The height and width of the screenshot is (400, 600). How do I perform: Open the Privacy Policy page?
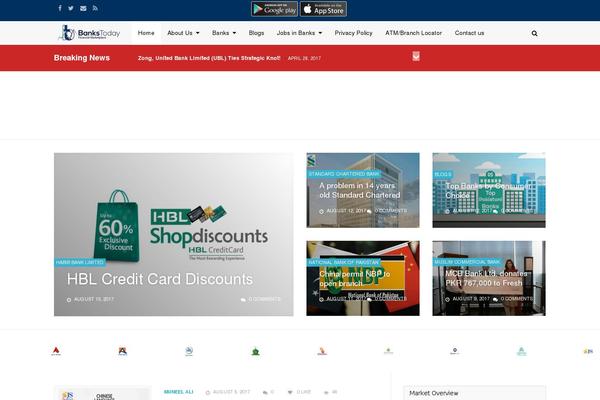[354, 33]
